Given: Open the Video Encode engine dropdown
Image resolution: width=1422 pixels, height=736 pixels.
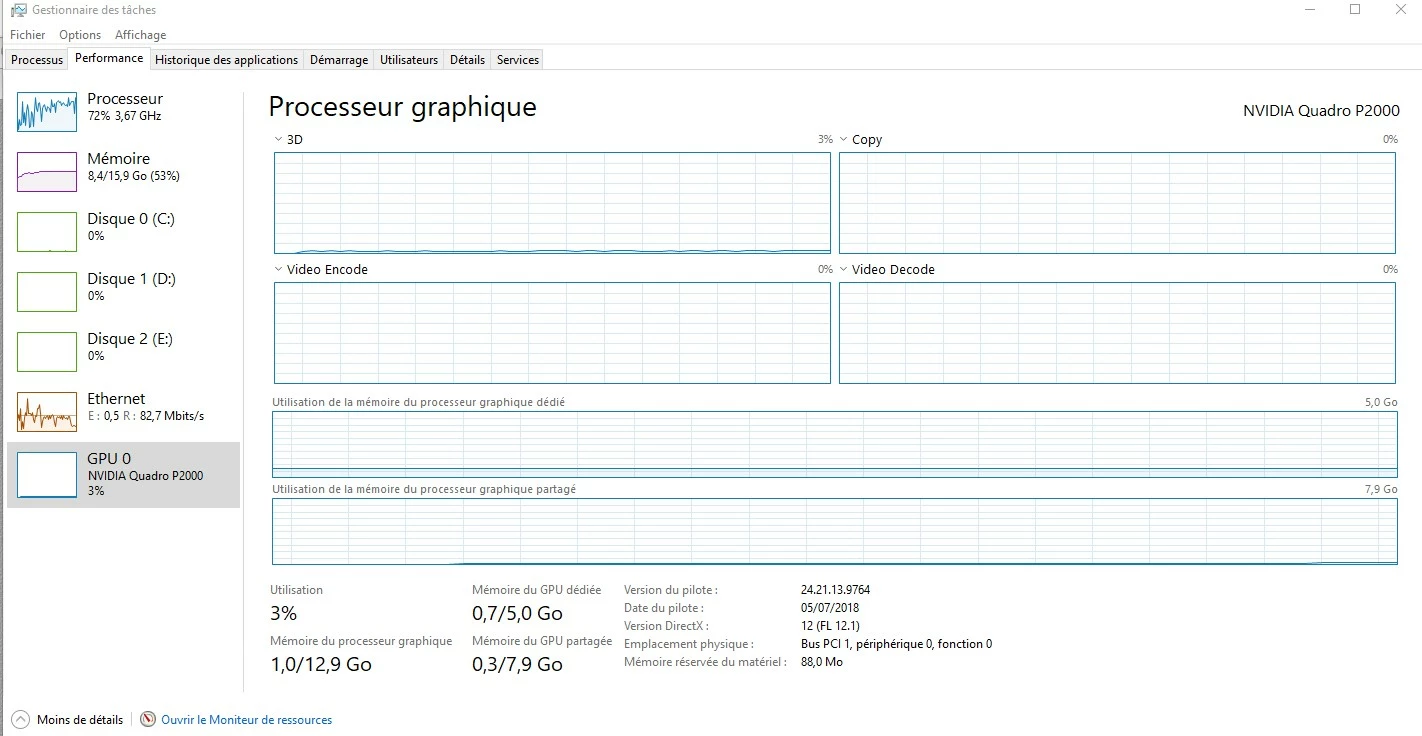Looking at the screenshot, I should pos(278,270).
